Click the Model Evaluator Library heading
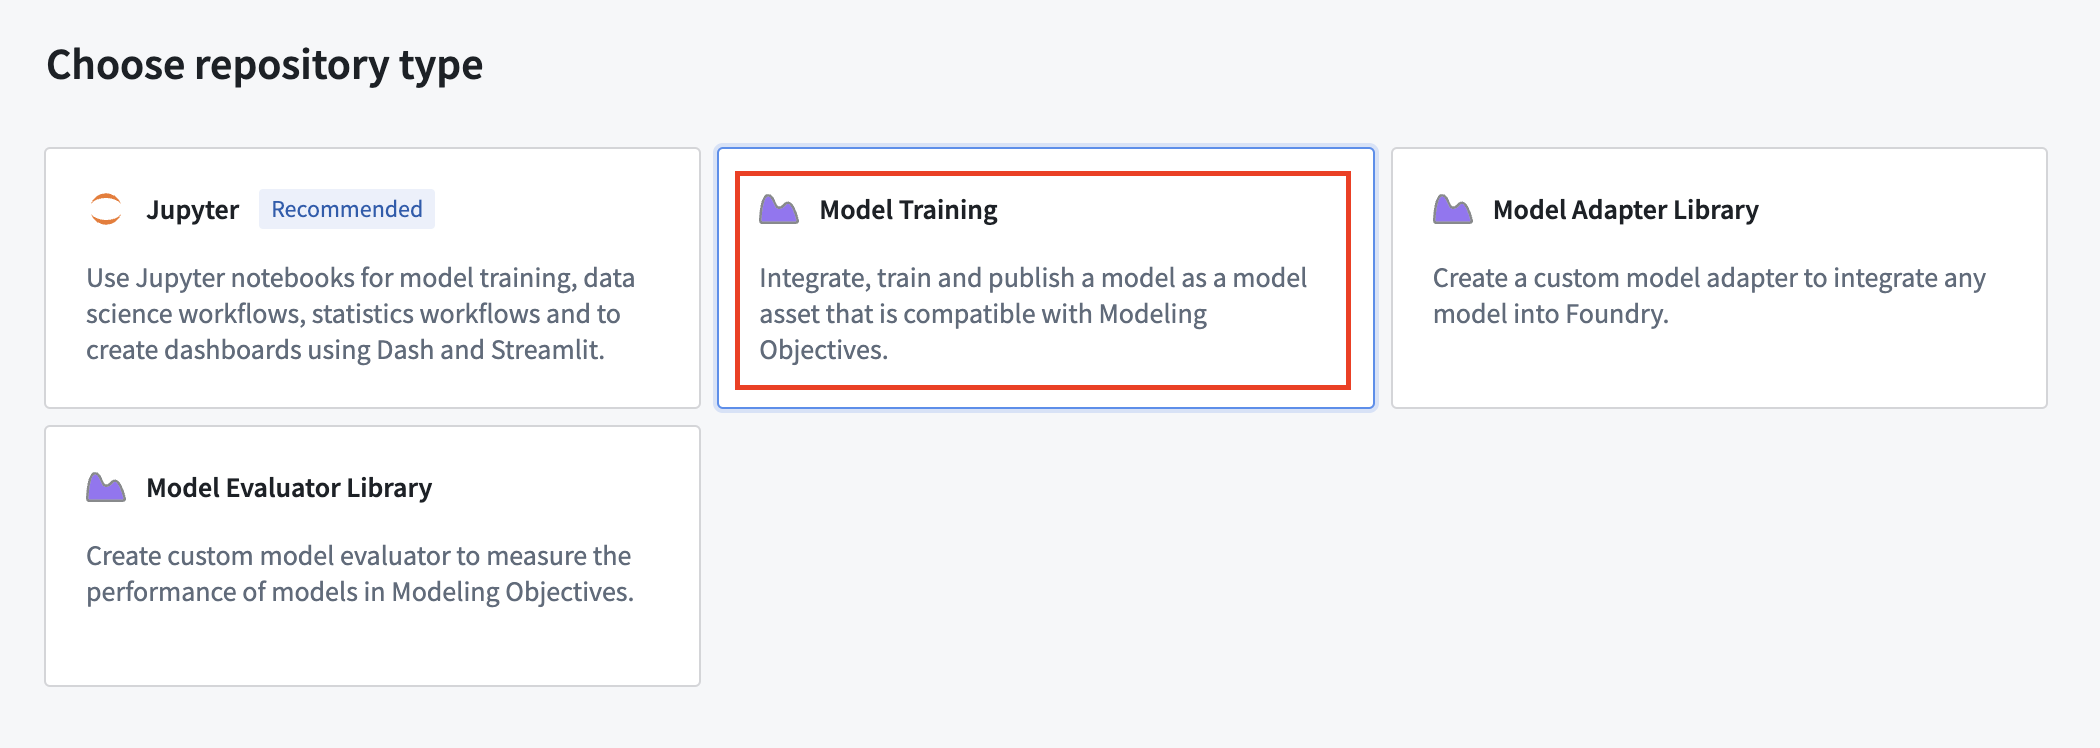This screenshot has height=748, width=2100. (x=289, y=488)
